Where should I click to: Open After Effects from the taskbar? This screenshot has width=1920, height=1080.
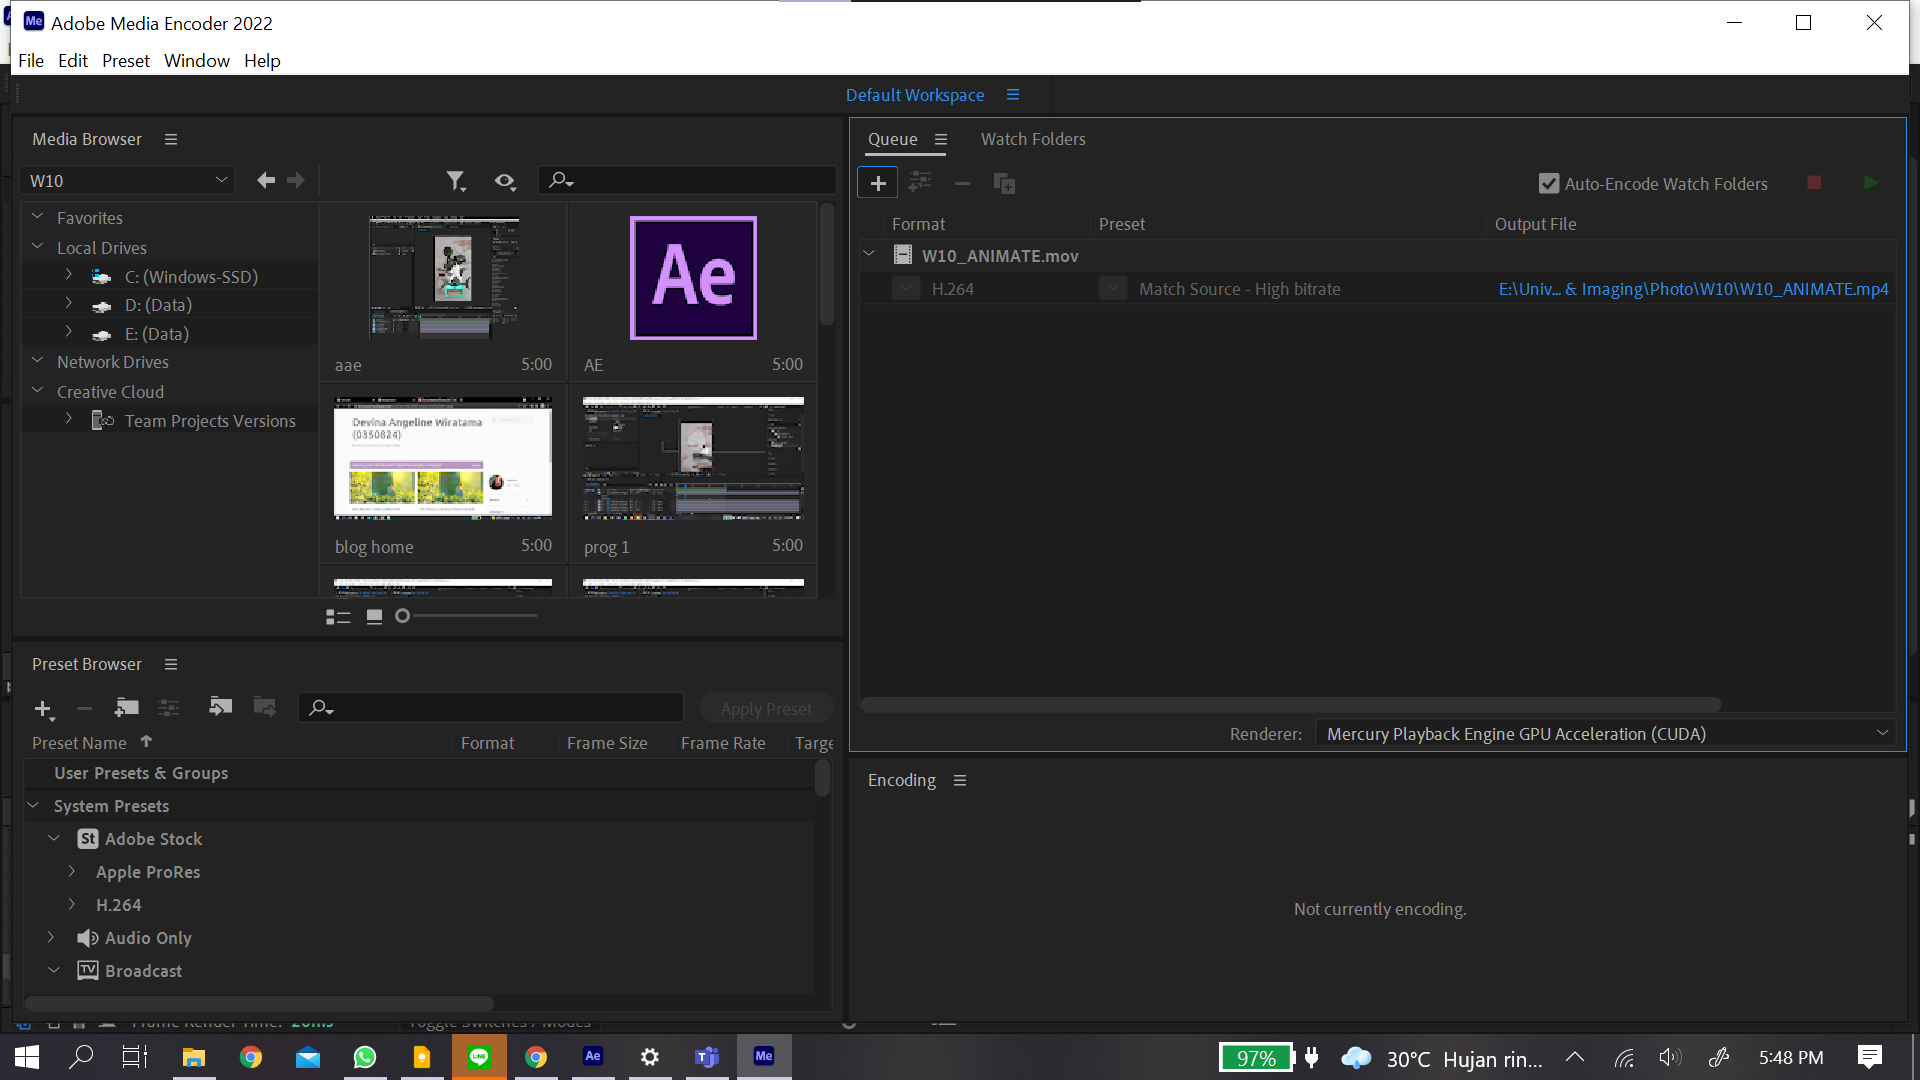tap(593, 1056)
